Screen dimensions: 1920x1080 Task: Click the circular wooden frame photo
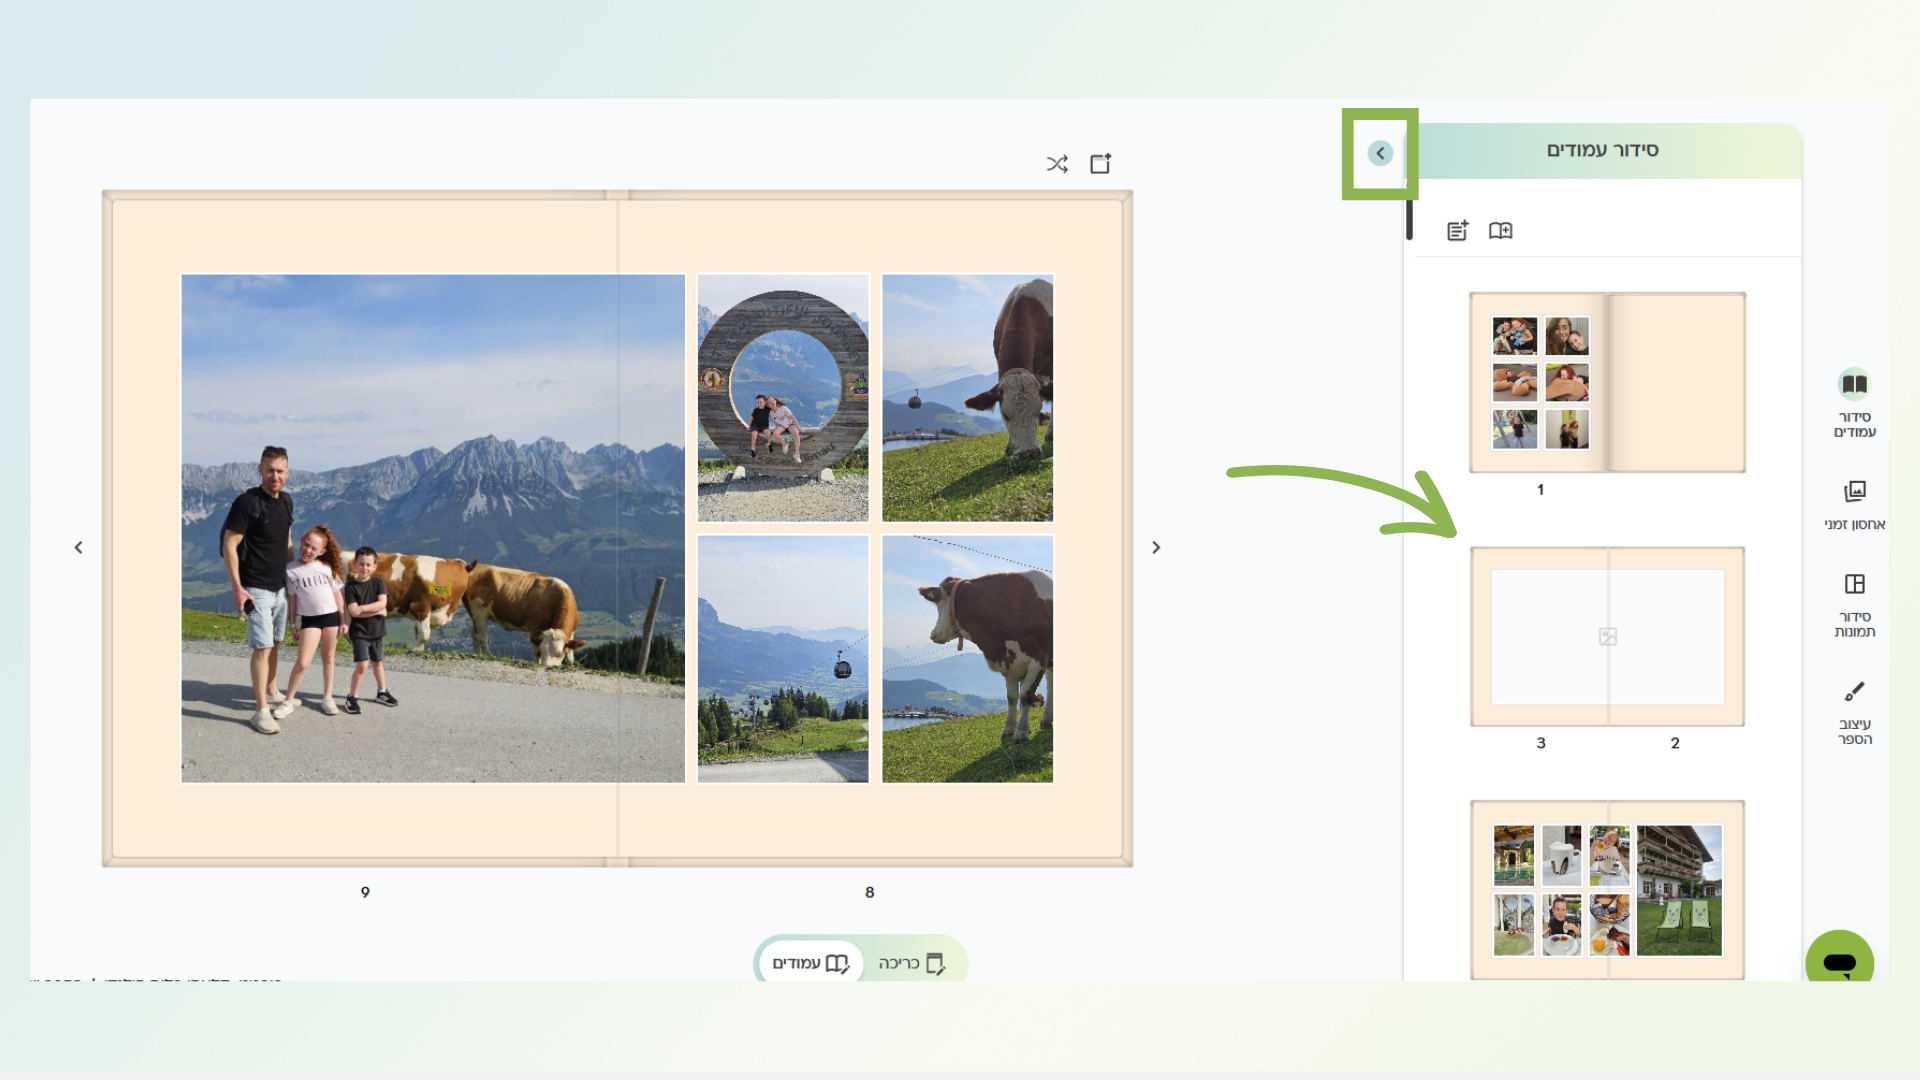pyautogui.click(x=783, y=398)
